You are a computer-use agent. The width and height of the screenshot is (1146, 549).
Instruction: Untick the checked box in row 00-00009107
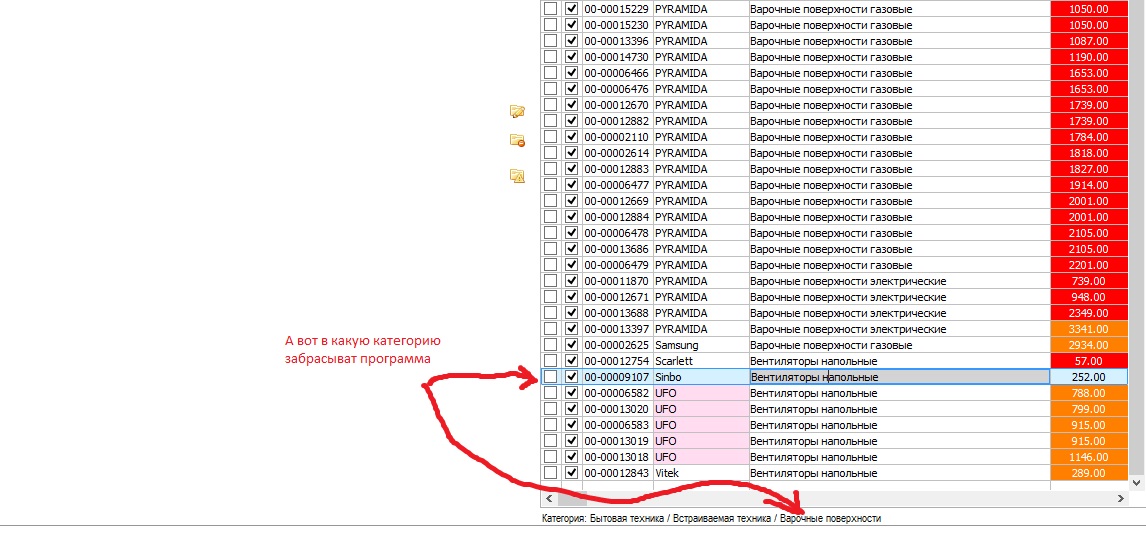[572, 377]
